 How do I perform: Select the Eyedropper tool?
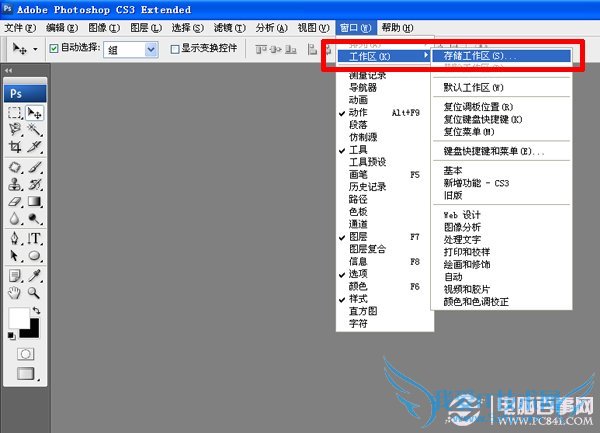pos(35,275)
